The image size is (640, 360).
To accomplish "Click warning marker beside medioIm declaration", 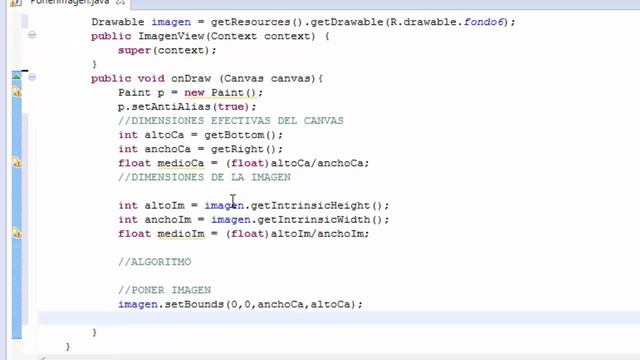I will tap(17, 233).
